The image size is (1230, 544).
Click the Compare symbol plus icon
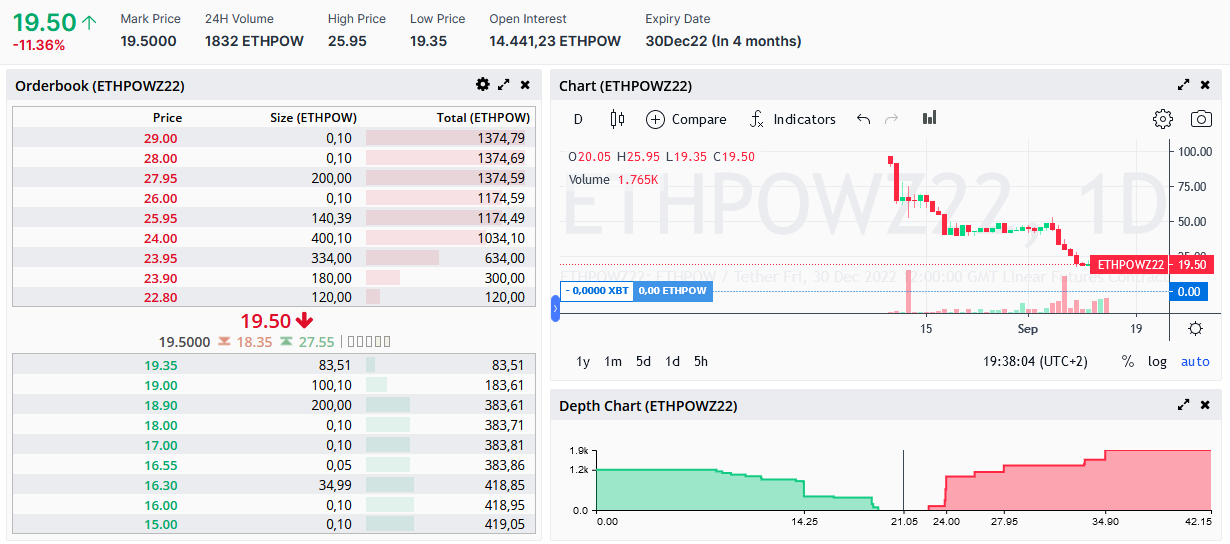coord(655,119)
